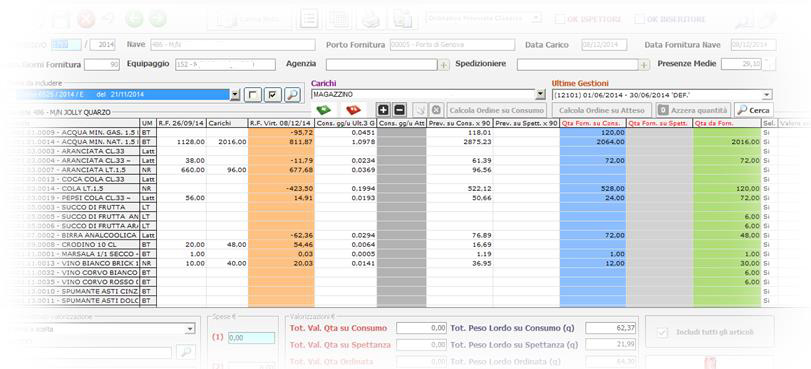Click R.F. Virt. 08/12/14 column header
The width and height of the screenshot is (811, 369).
coord(281,124)
